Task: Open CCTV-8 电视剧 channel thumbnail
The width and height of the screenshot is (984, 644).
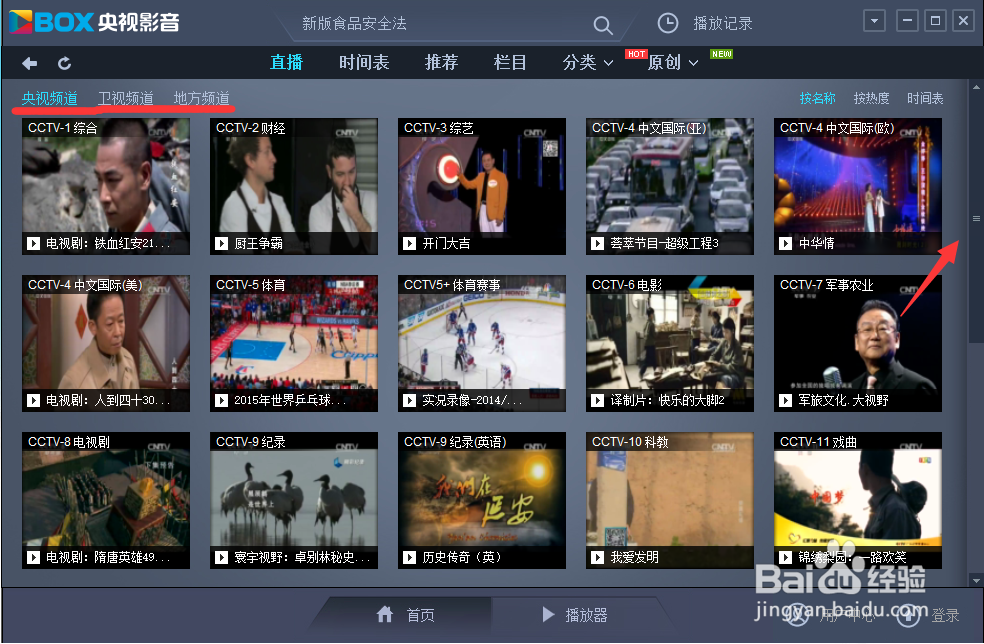Action: pyautogui.click(x=105, y=500)
